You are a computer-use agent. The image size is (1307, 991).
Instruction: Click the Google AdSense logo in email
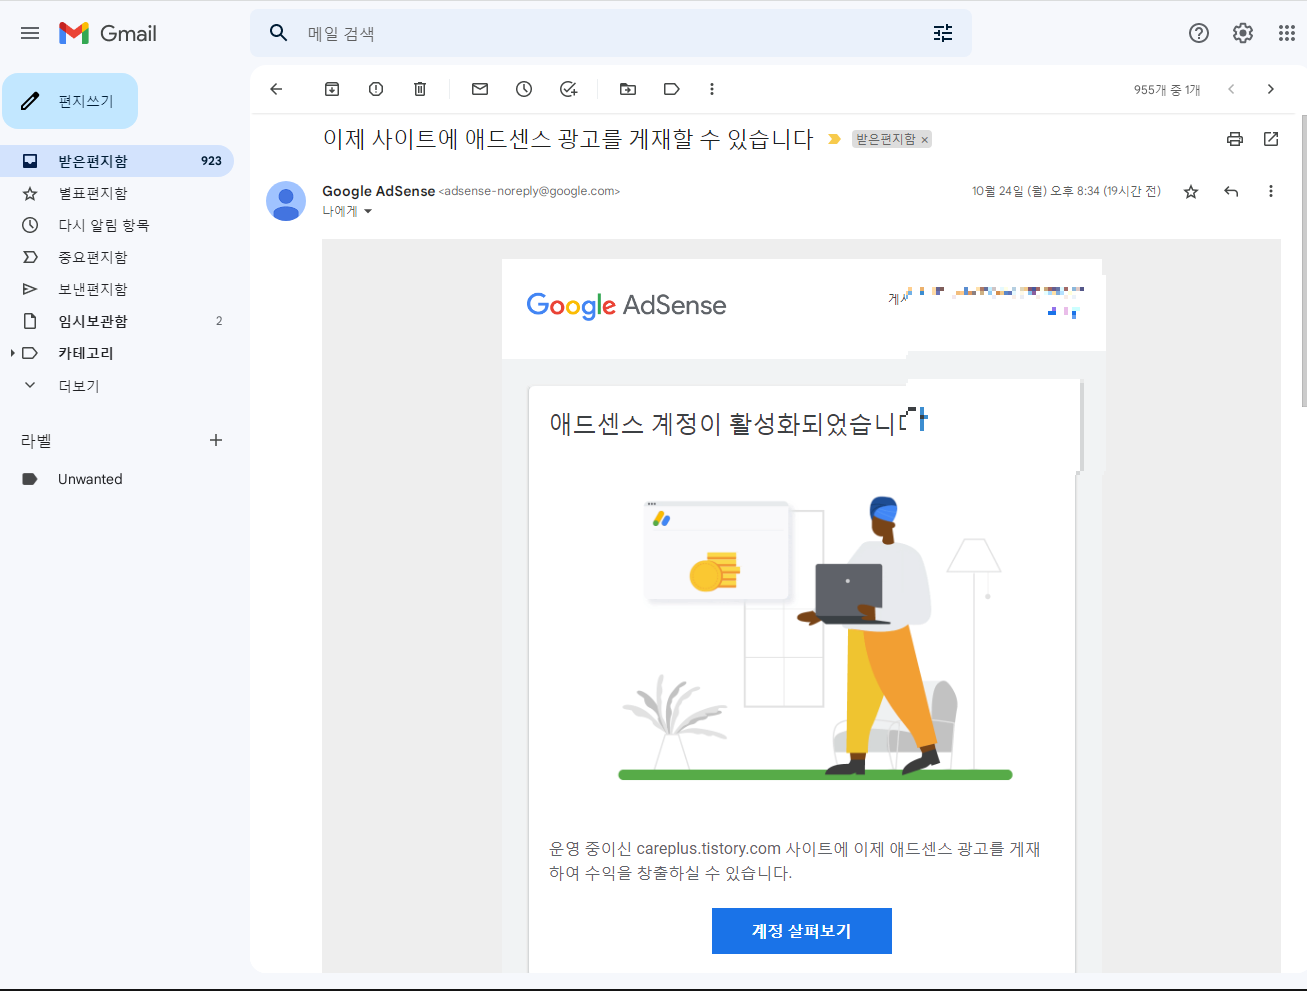click(x=626, y=305)
